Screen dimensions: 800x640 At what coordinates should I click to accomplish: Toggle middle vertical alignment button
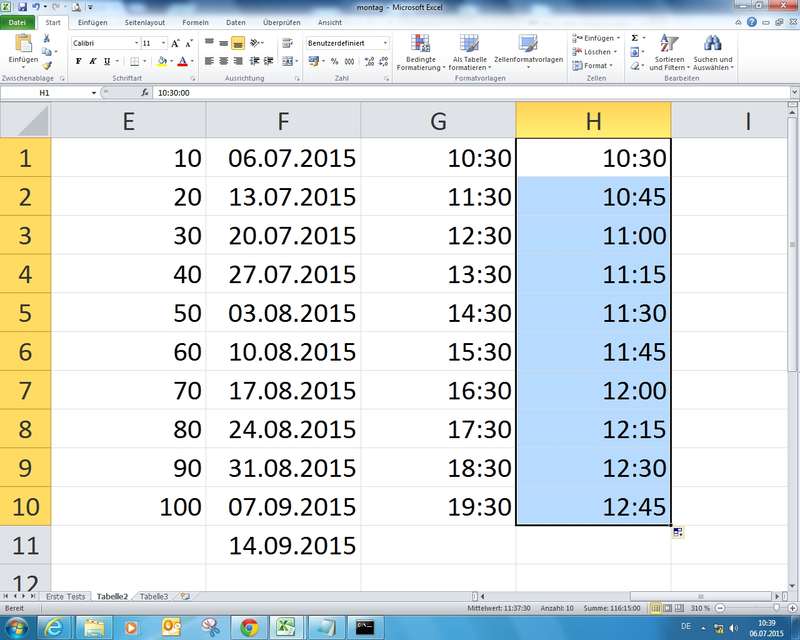point(223,43)
